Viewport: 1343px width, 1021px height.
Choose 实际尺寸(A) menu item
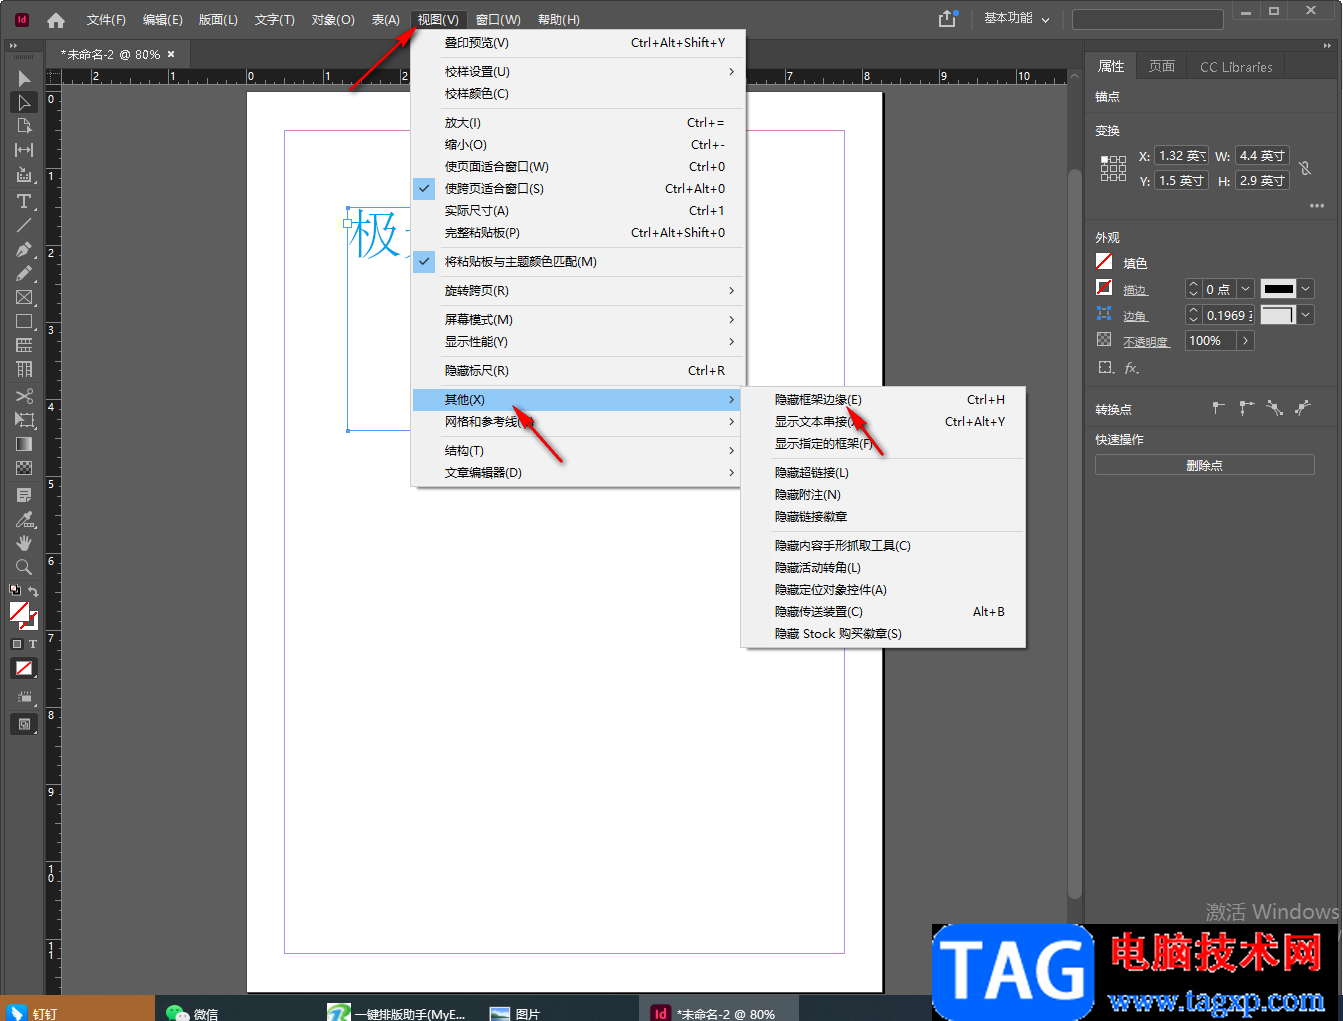point(579,210)
